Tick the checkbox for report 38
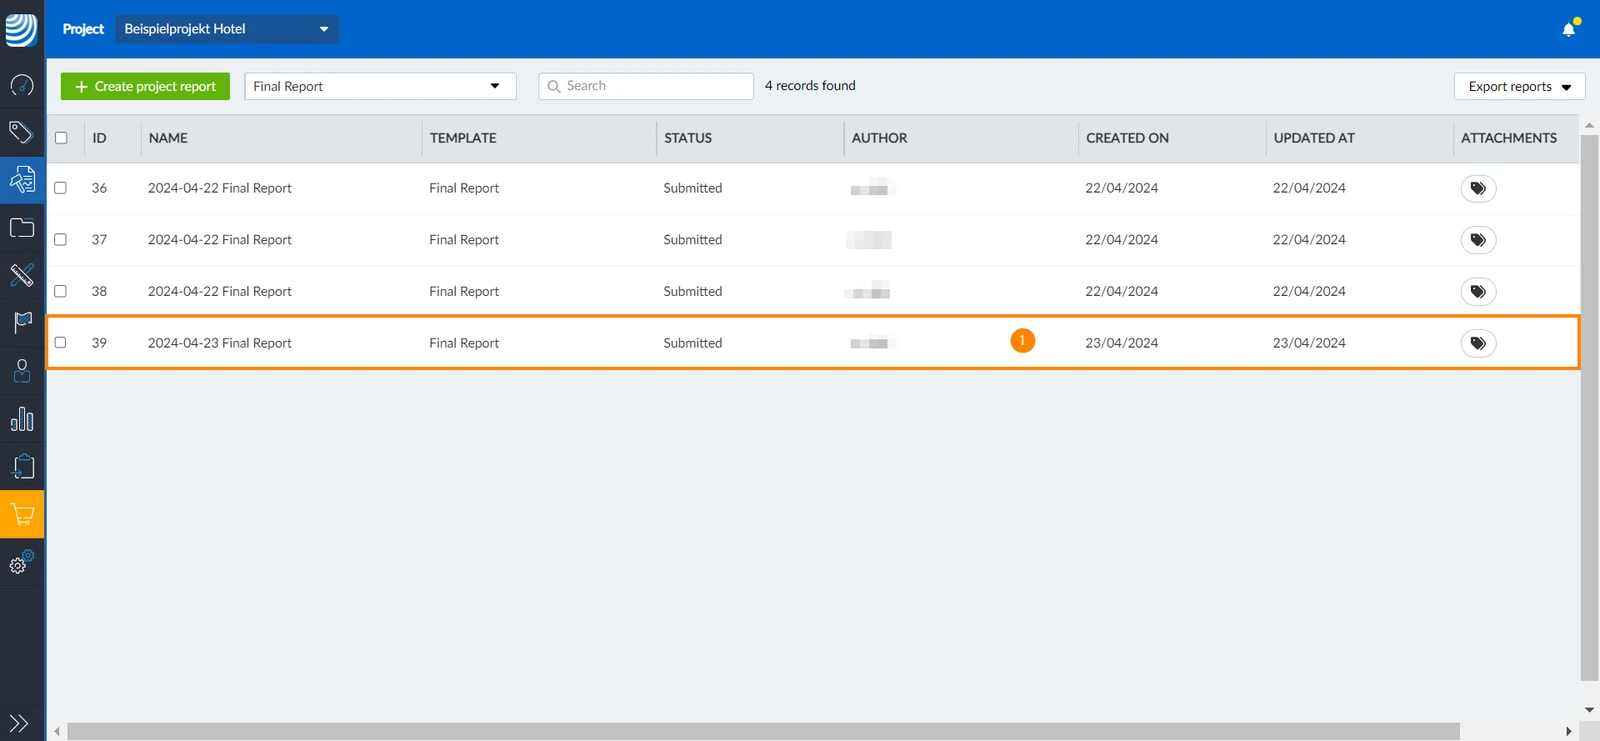1600x741 pixels. [x=60, y=291]
